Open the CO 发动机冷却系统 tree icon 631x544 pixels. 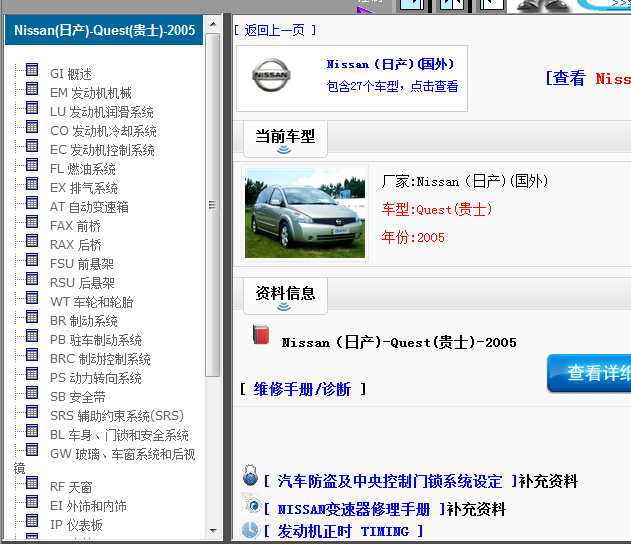pyautogui.click(x=32, y=127)
